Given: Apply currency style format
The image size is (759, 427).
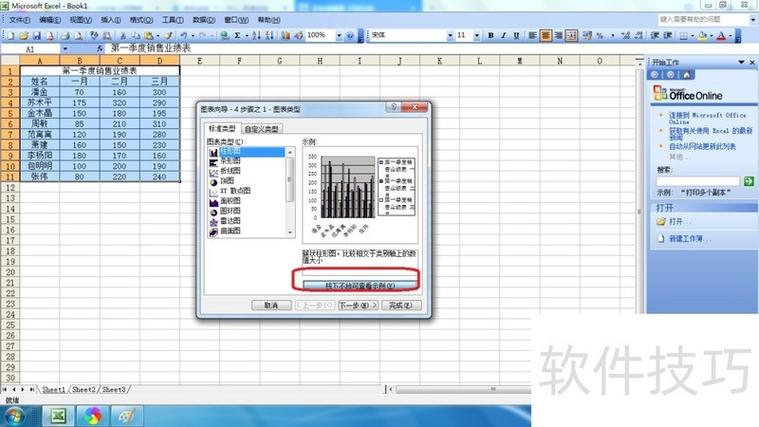Looking at the screenshot, I should pyautogui.click(x=588, y=35).
